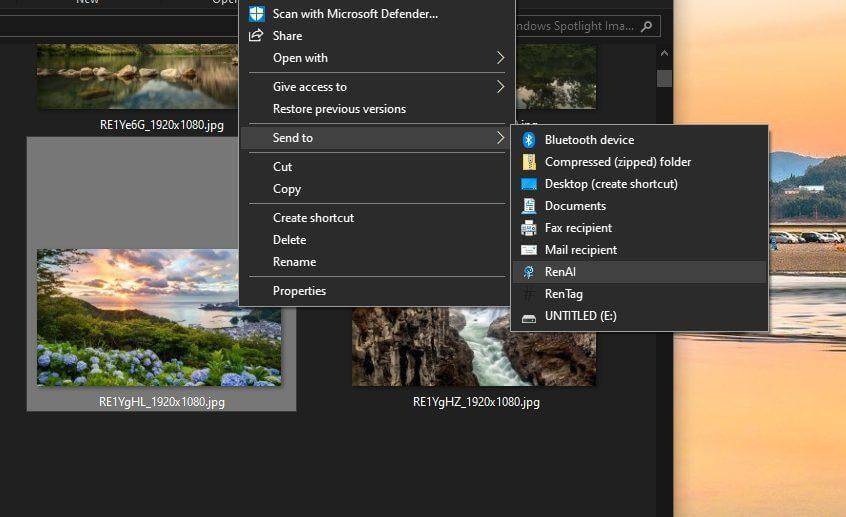
Task: Click the Compressed (zipped) folder icon
Action: pos(529,162)
